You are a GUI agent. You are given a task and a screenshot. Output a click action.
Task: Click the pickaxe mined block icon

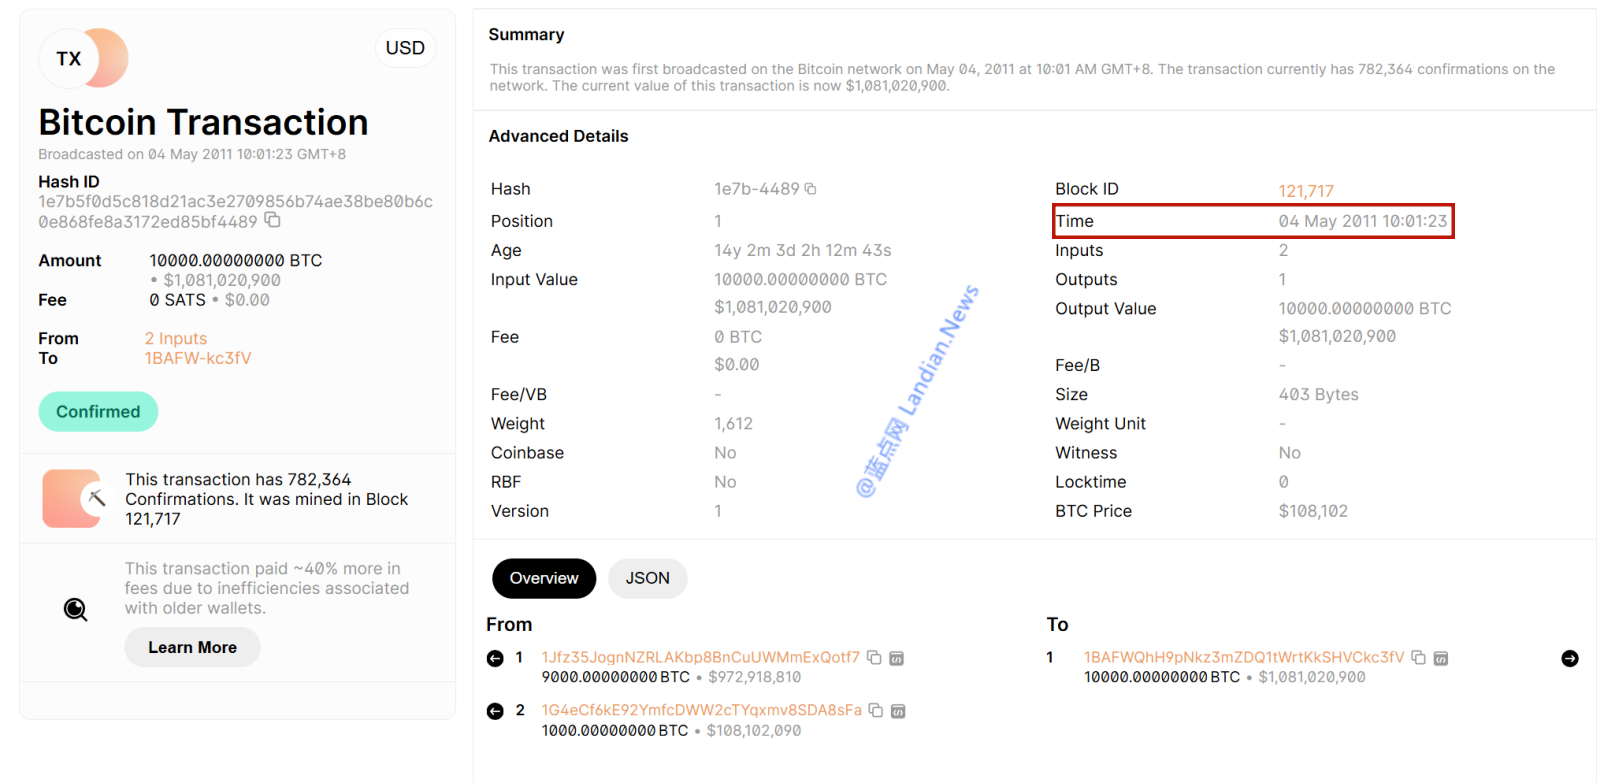96,498
